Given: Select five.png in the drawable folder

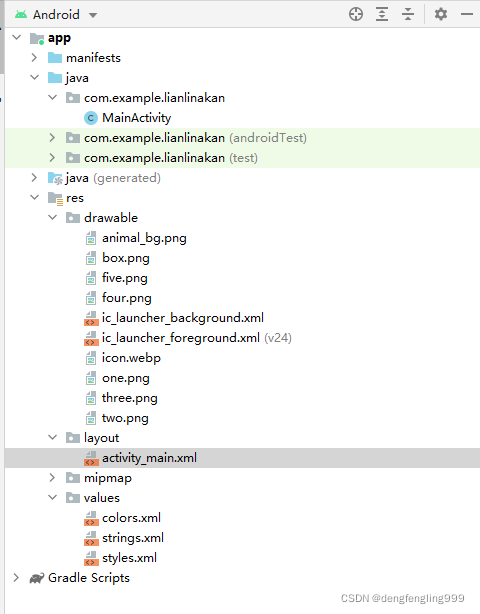Looking at the screenshot, I should coord(125,278).
